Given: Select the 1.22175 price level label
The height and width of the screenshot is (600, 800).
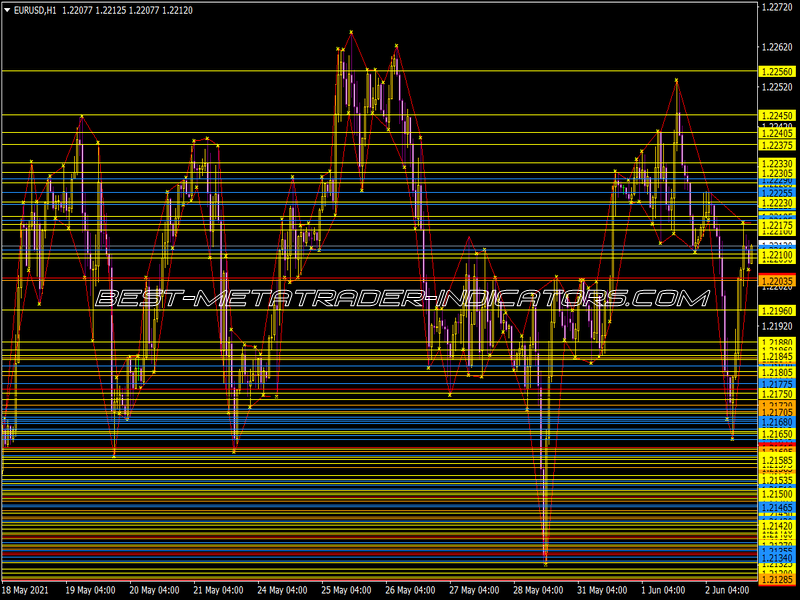Looking at the screenshot, I should [777, 225].
